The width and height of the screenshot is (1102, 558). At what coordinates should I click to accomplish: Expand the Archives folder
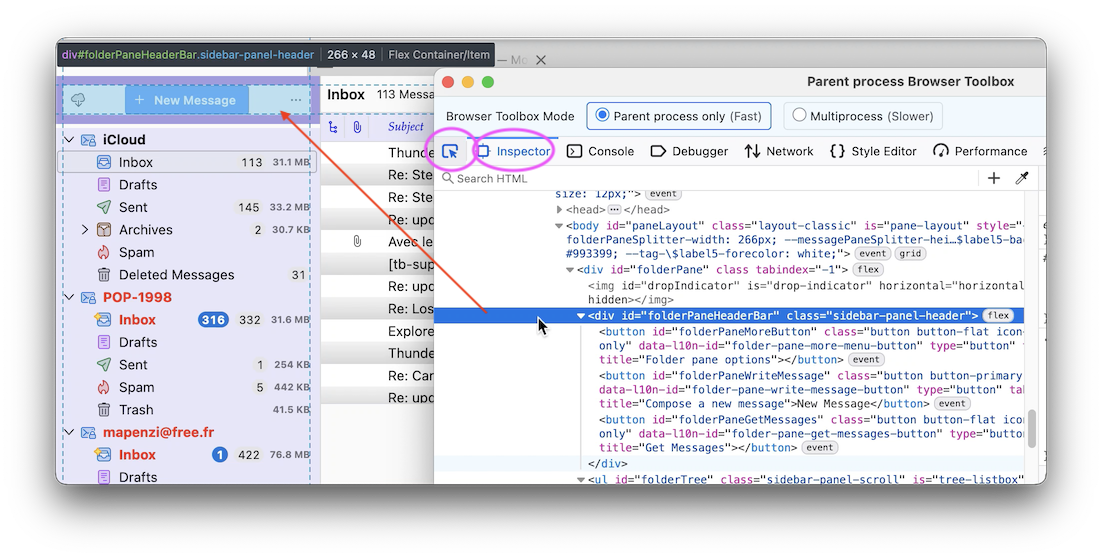click(85, 230)
